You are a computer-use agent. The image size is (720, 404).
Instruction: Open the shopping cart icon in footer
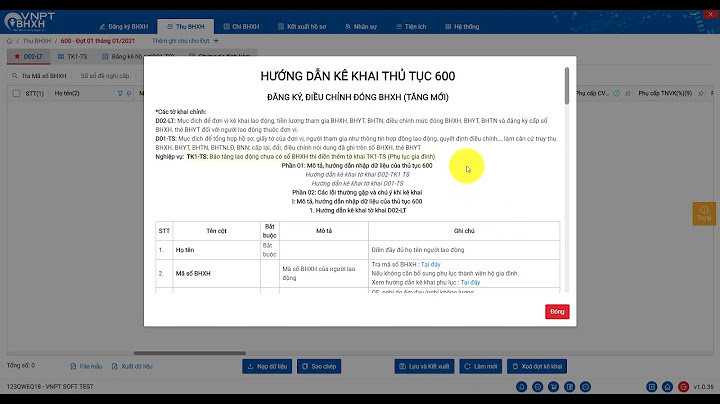click(x=553, y=387)
